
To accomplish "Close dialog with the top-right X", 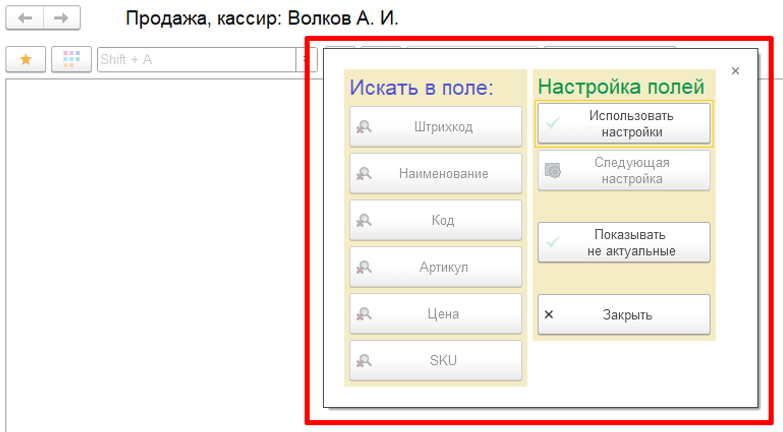I will point(736,71).
